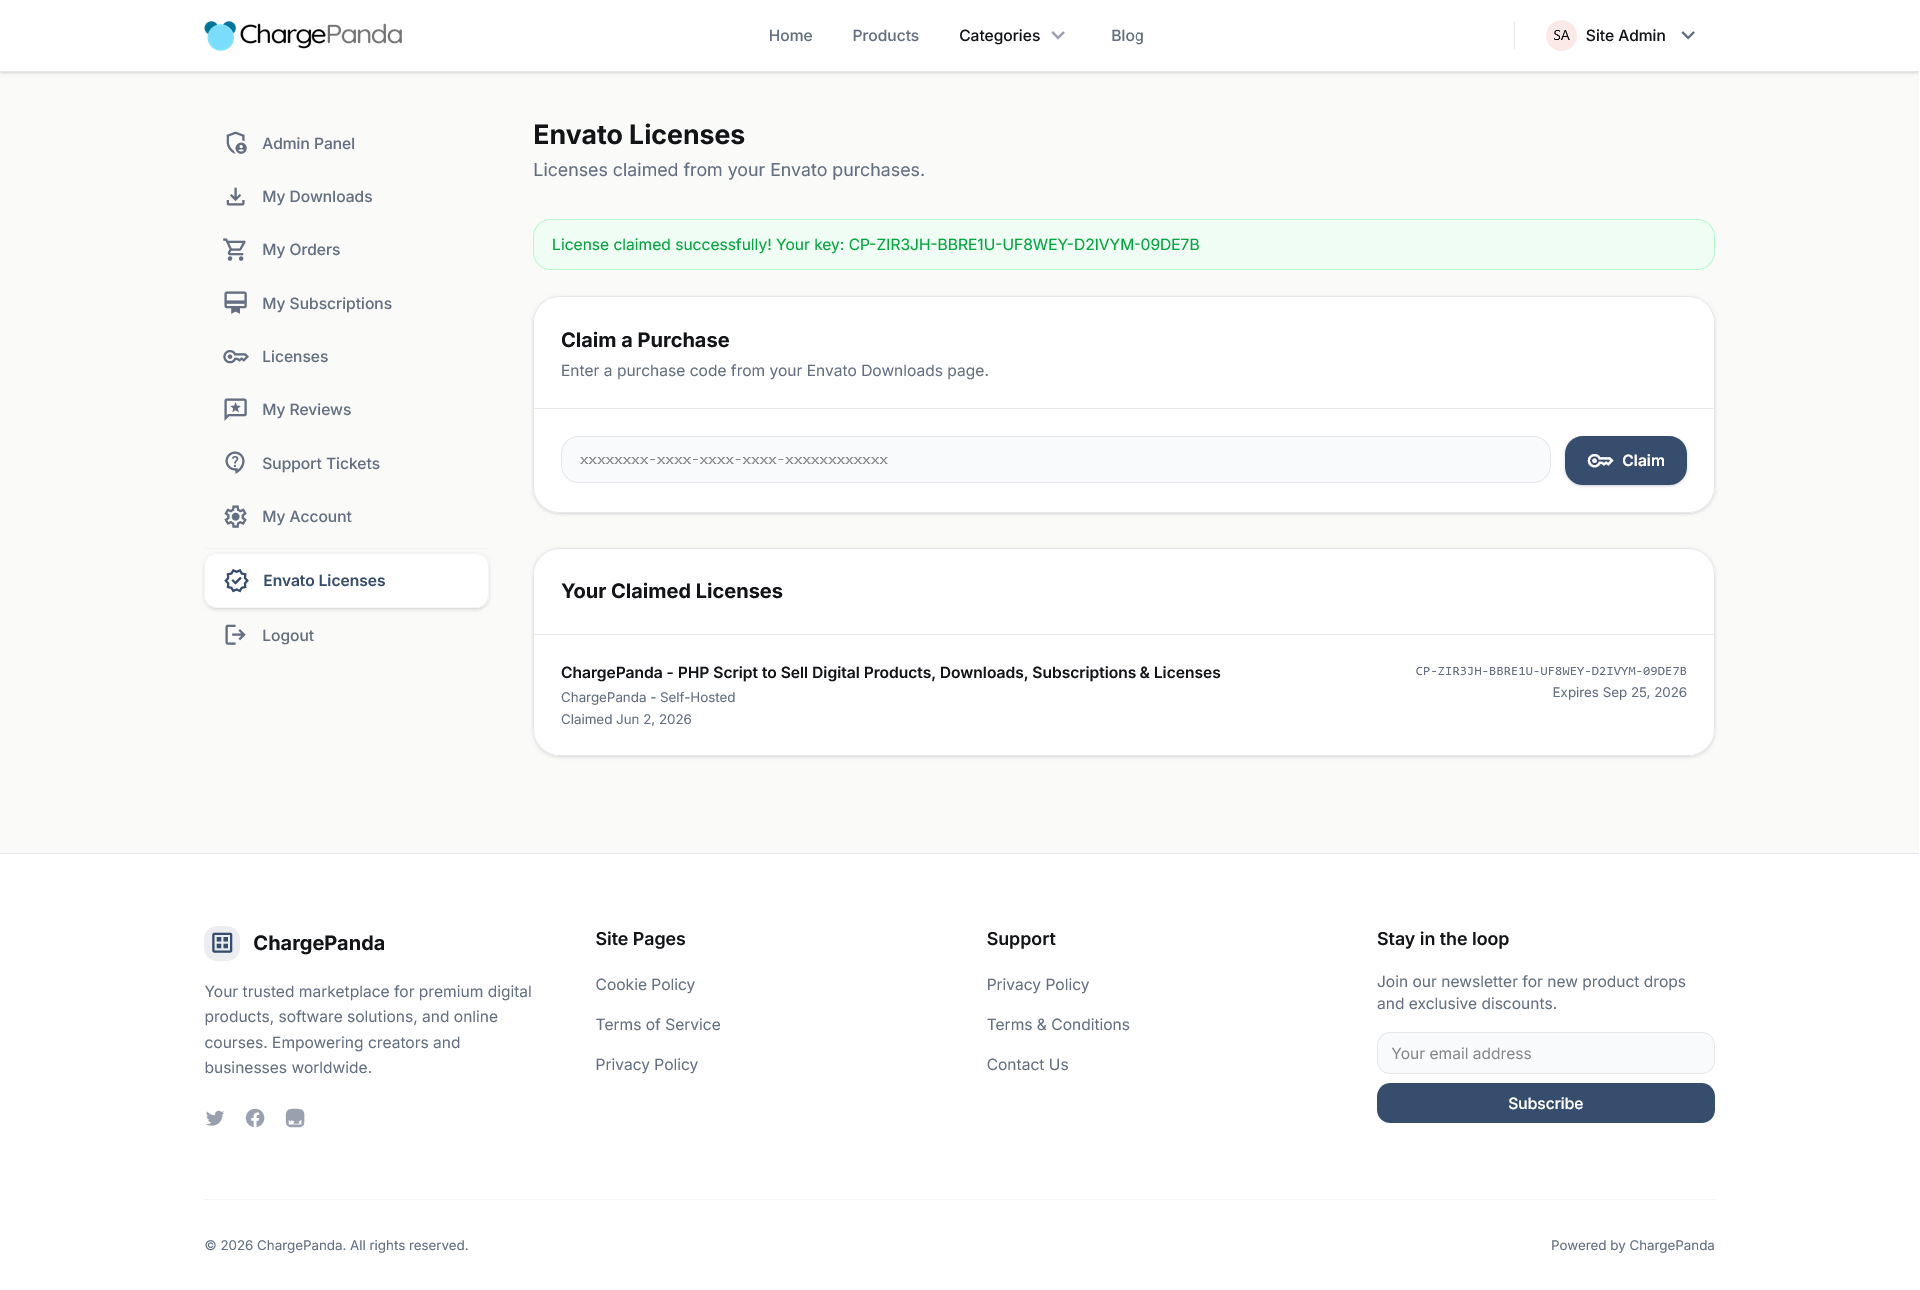Click the My Downloads download icon
Image resolution: width=1920 pixels, height=1290 pixels.
click(x=236, y=196)
